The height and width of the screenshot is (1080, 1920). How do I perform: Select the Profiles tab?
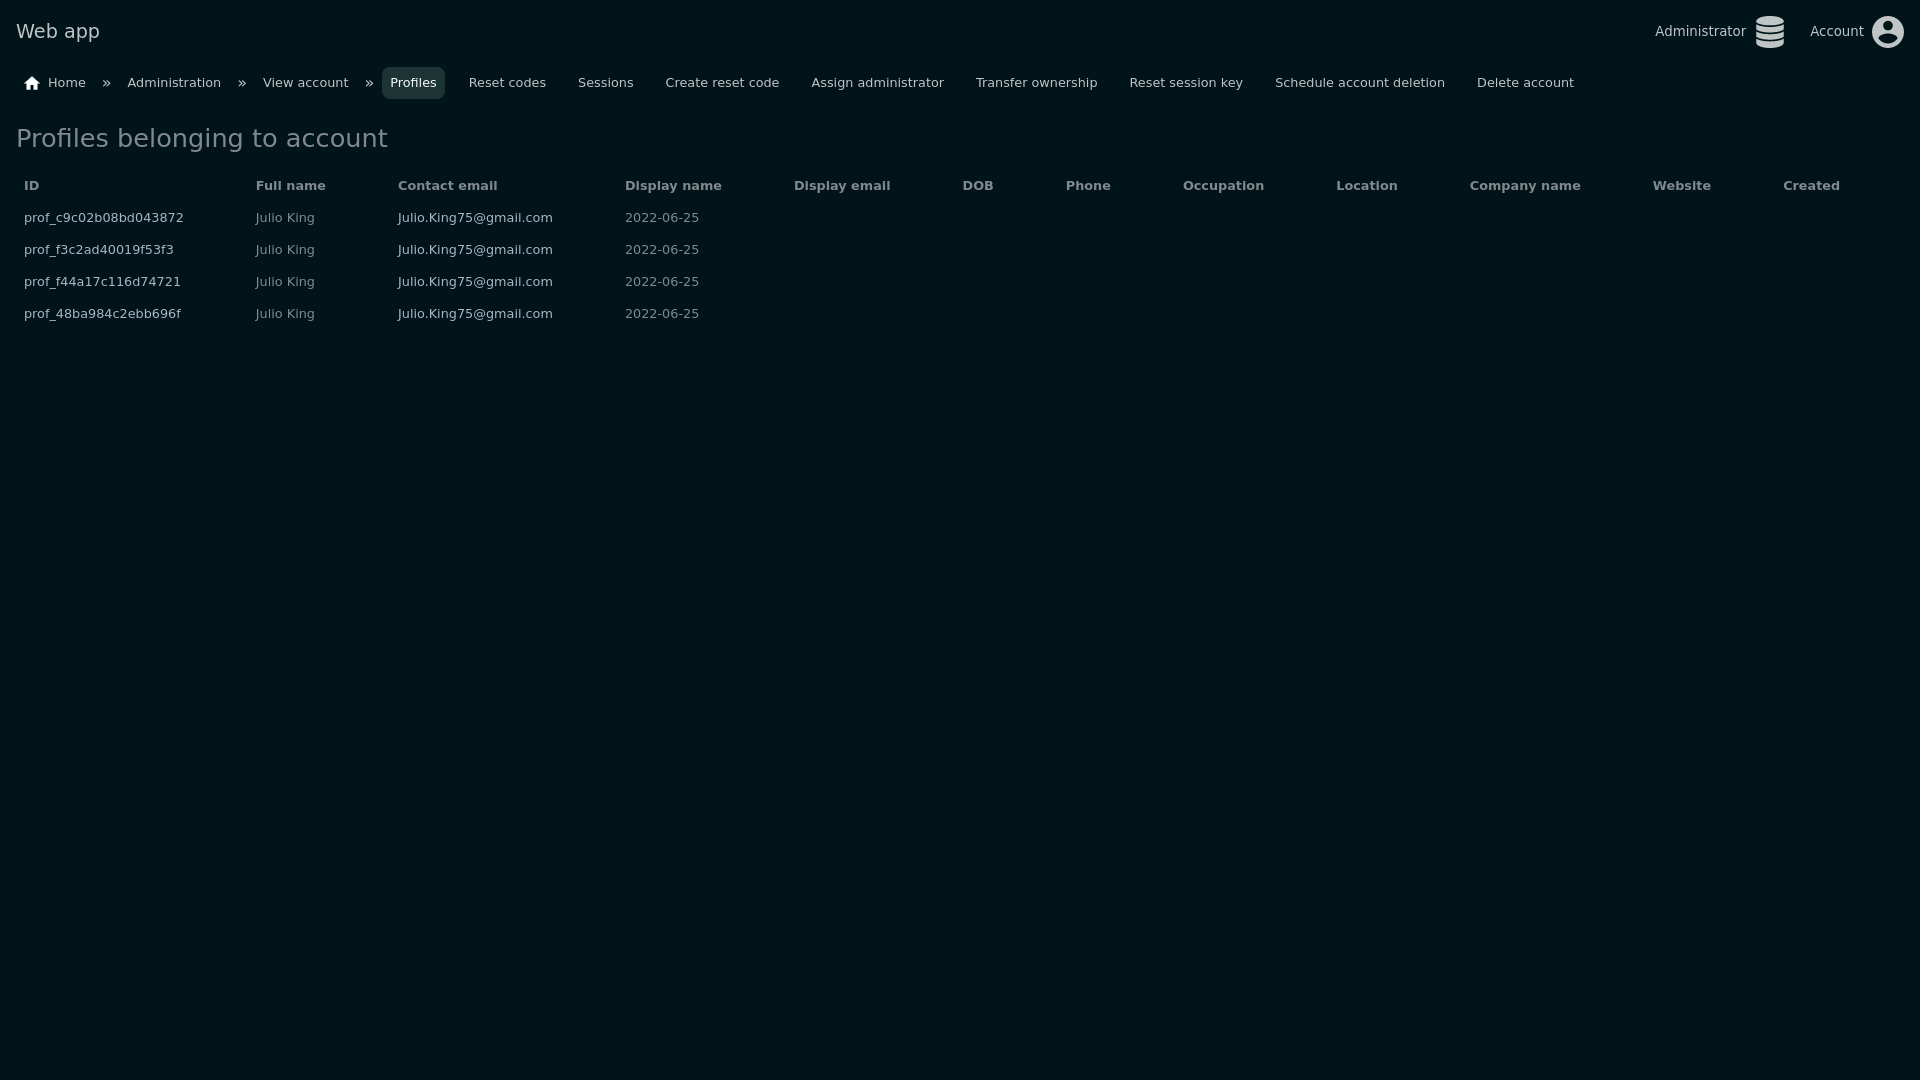pos(413,83)
